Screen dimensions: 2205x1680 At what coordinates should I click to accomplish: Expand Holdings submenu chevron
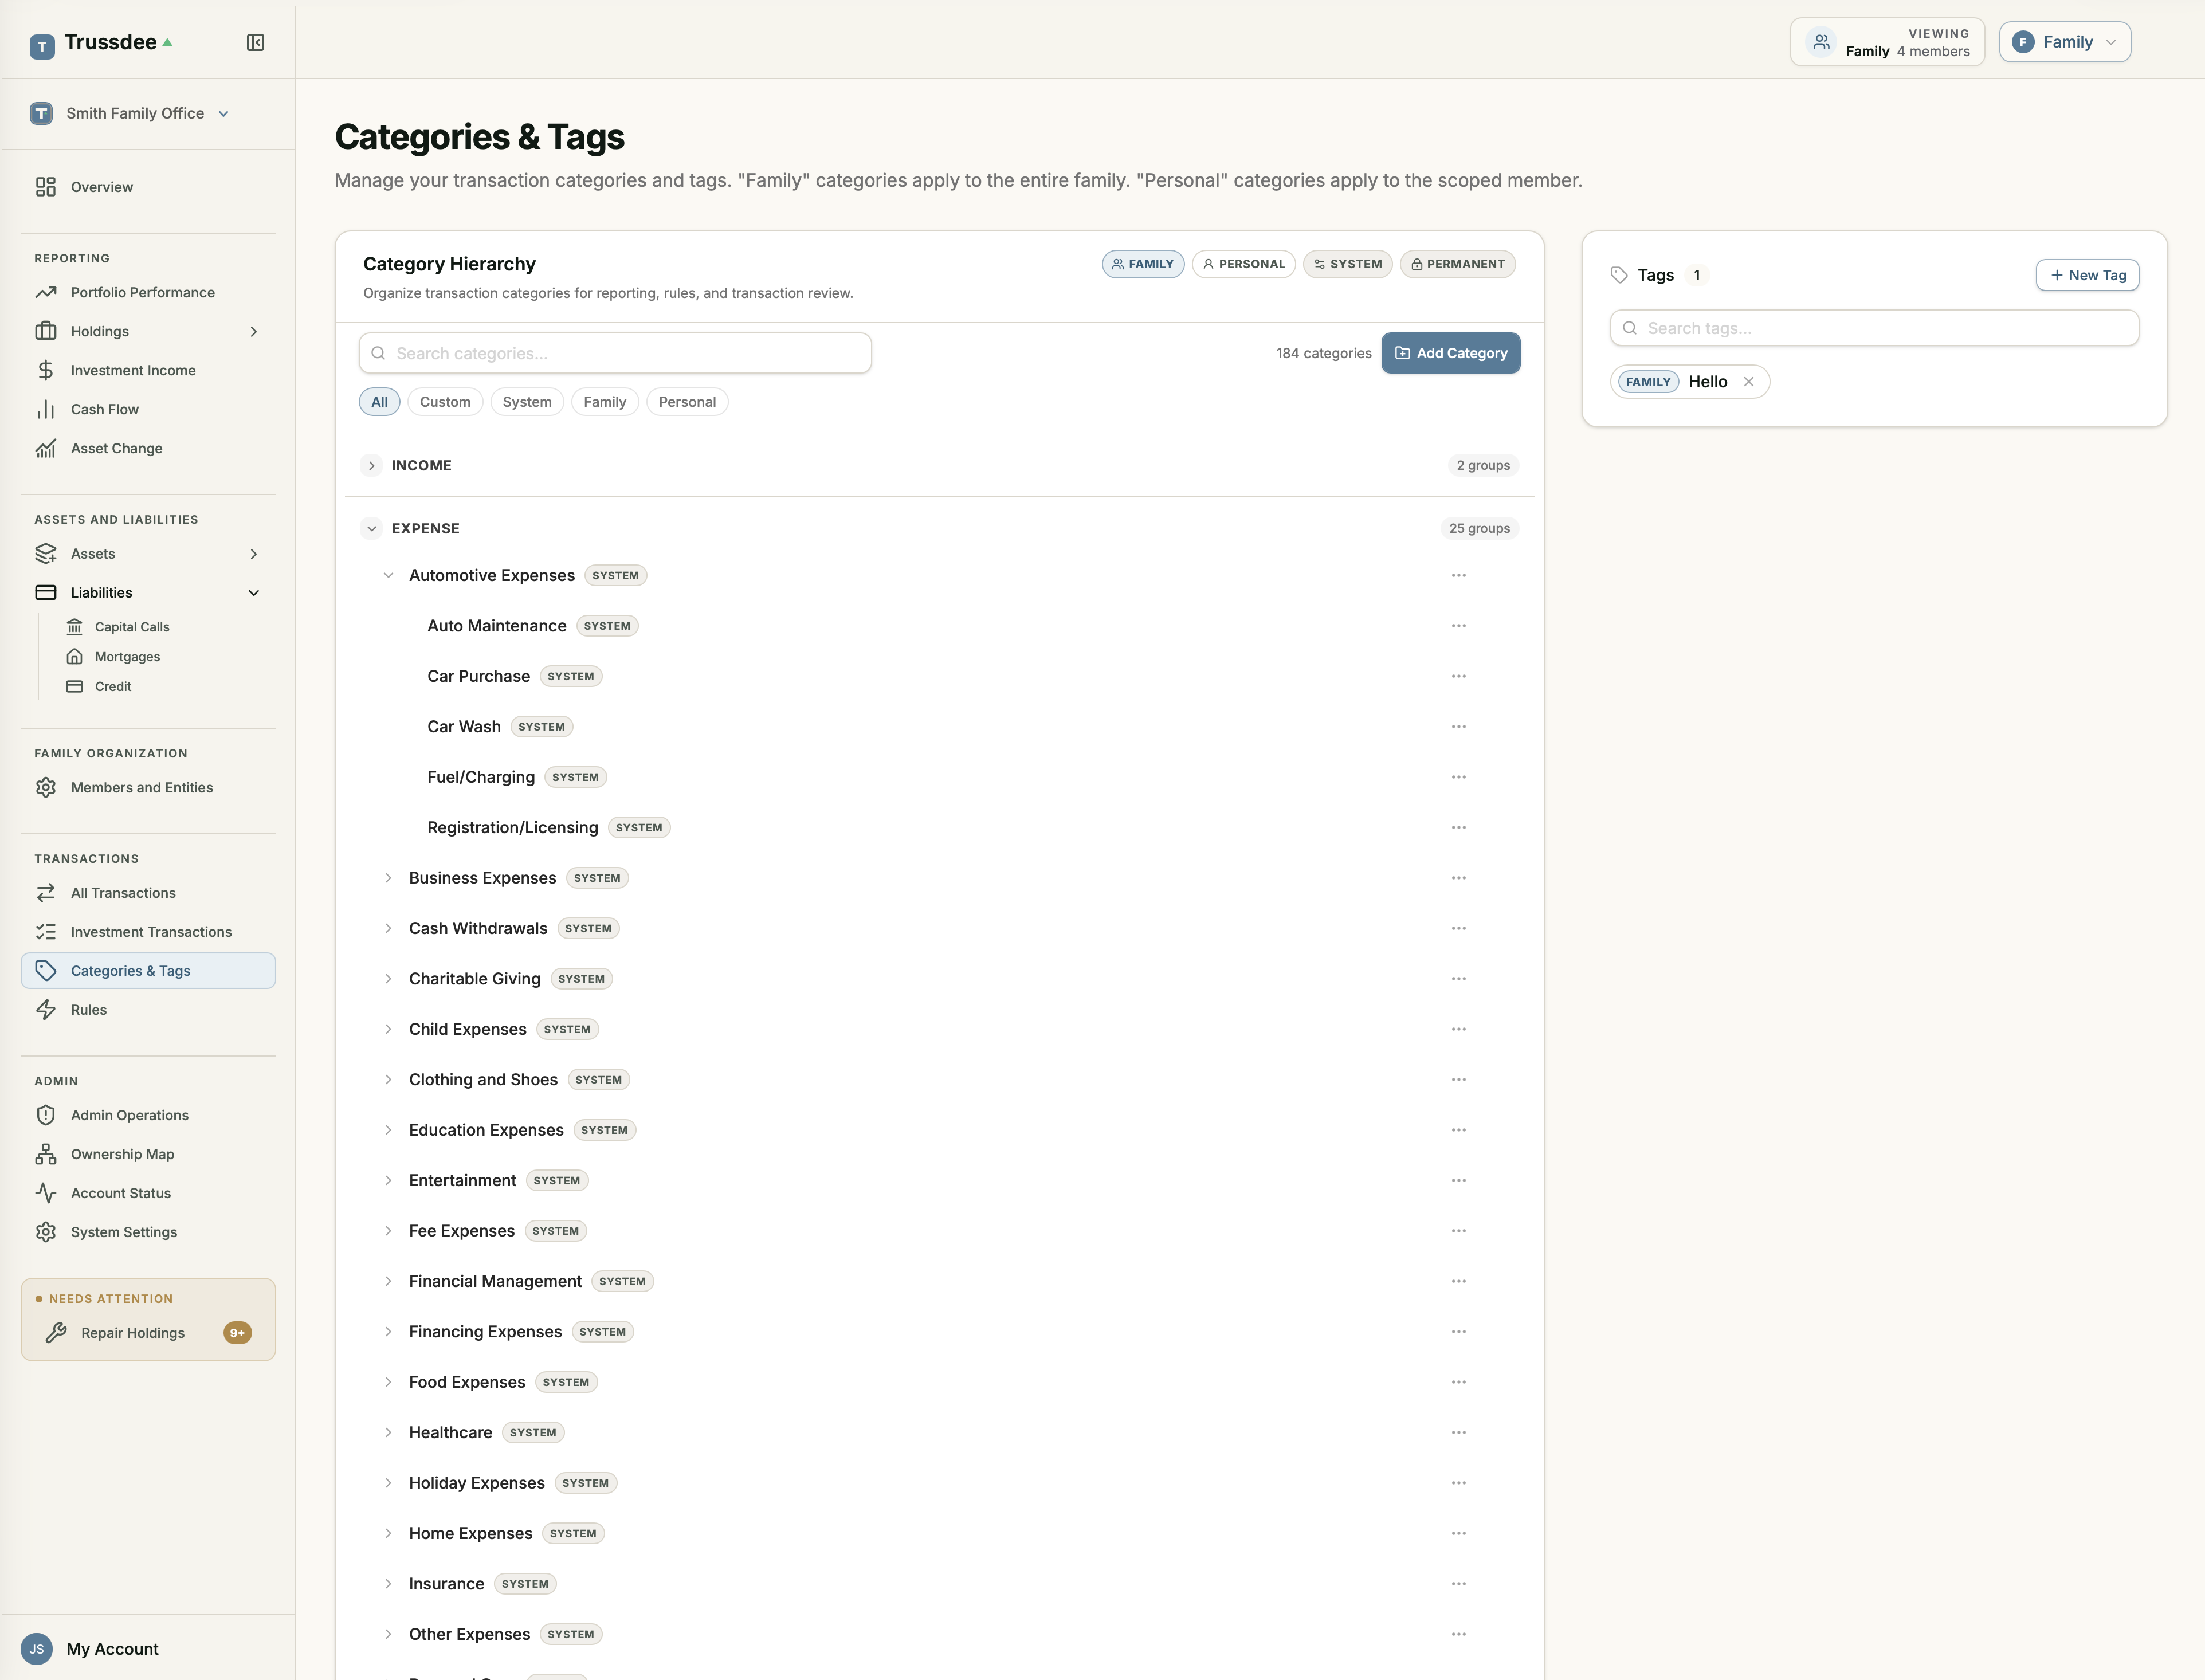pyautogui.click(x=253, y=331)
